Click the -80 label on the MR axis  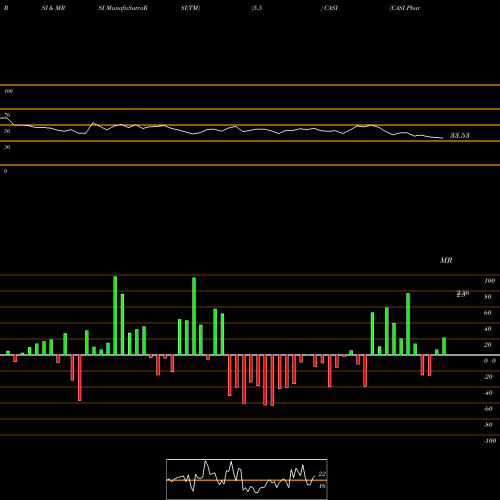(x=488, y=425)
